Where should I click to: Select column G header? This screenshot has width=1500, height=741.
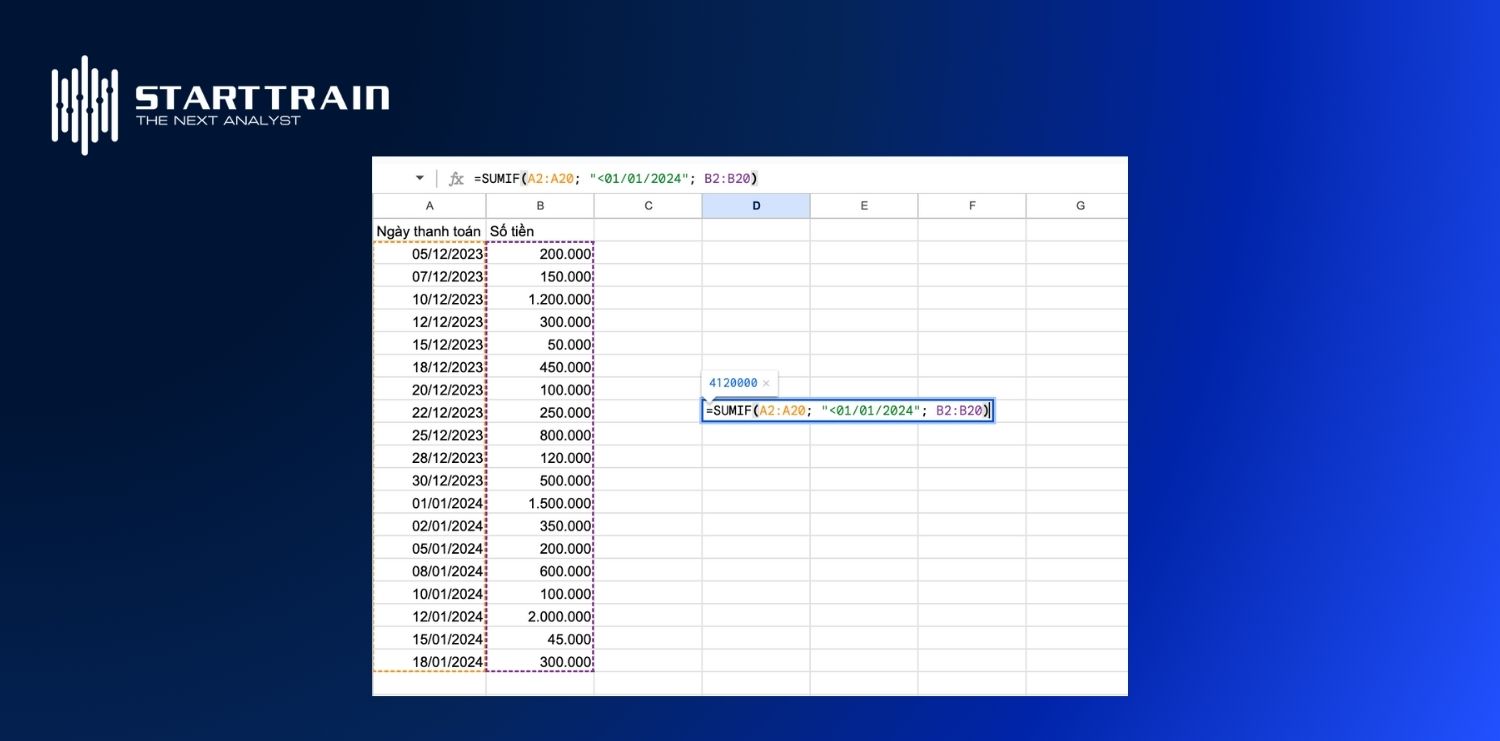[1078, 205]
